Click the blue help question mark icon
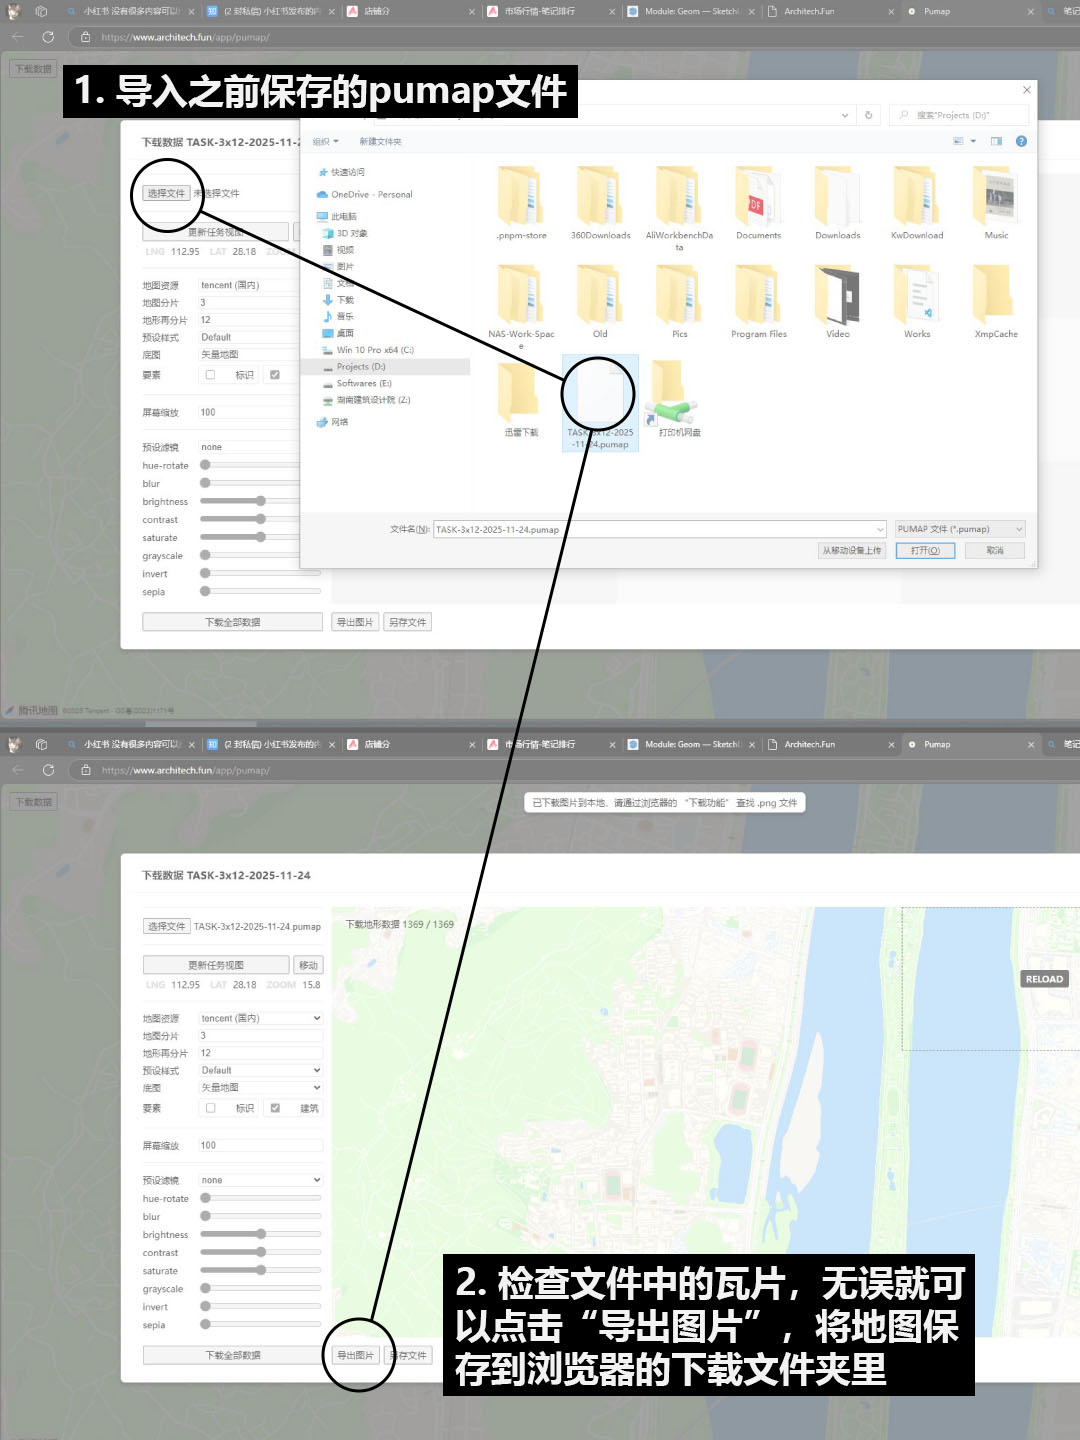The width and height of the screenshot is (1080, 1440). 1021,141
